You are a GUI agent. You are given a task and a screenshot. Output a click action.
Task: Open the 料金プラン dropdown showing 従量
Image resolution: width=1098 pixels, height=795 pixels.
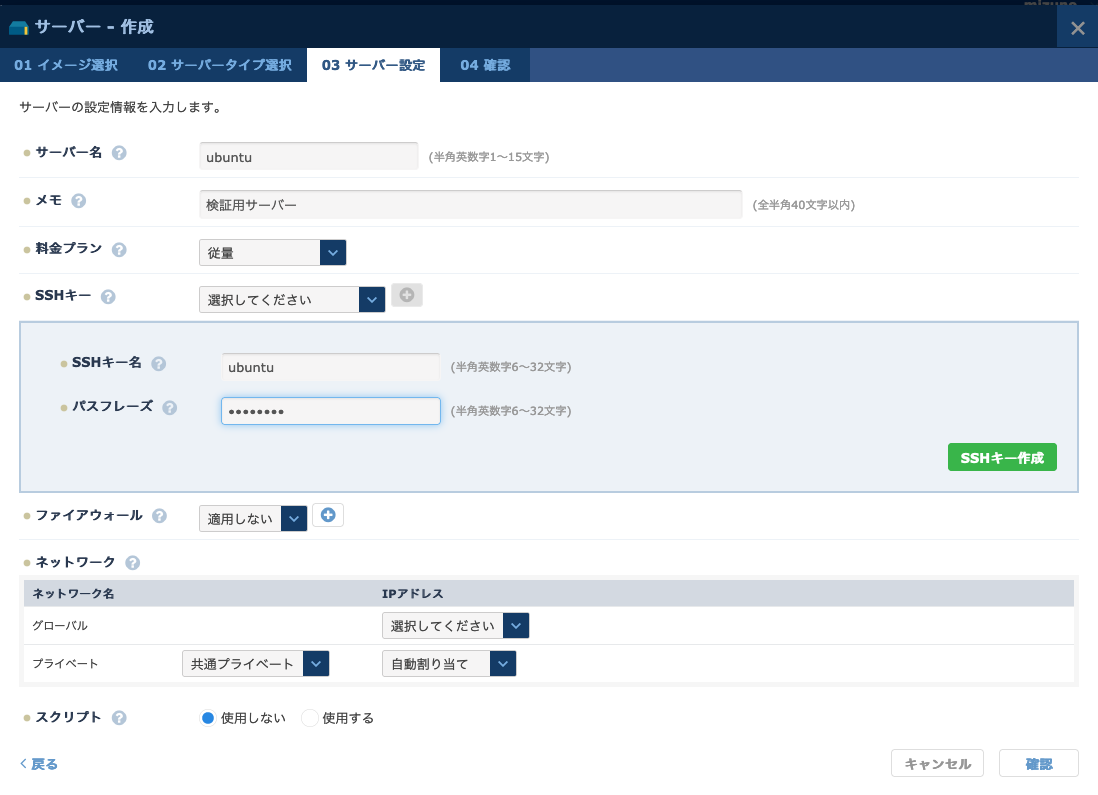(x=272, y=253)
